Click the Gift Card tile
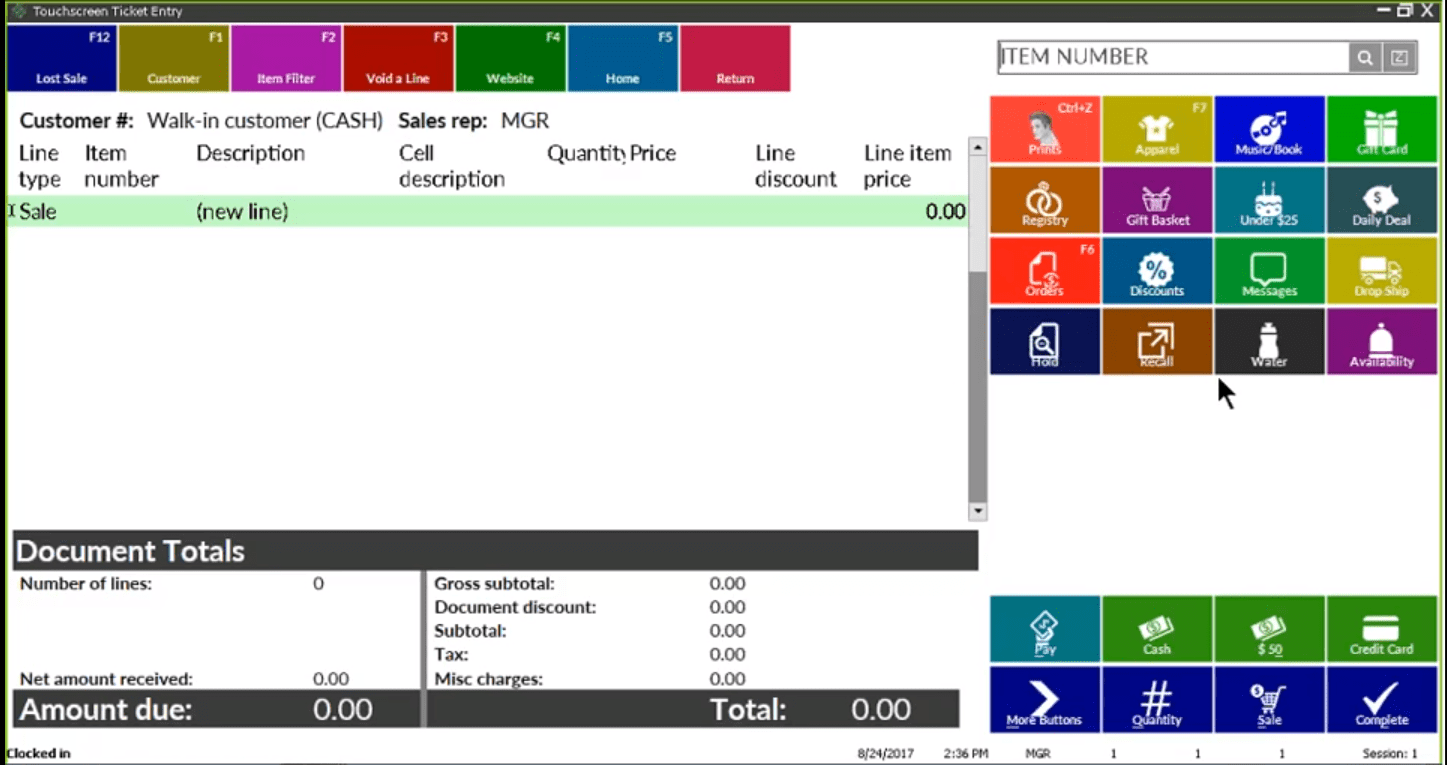Image resolution: width=1447 pixels, height=765 pixels. click(1381, 130)
